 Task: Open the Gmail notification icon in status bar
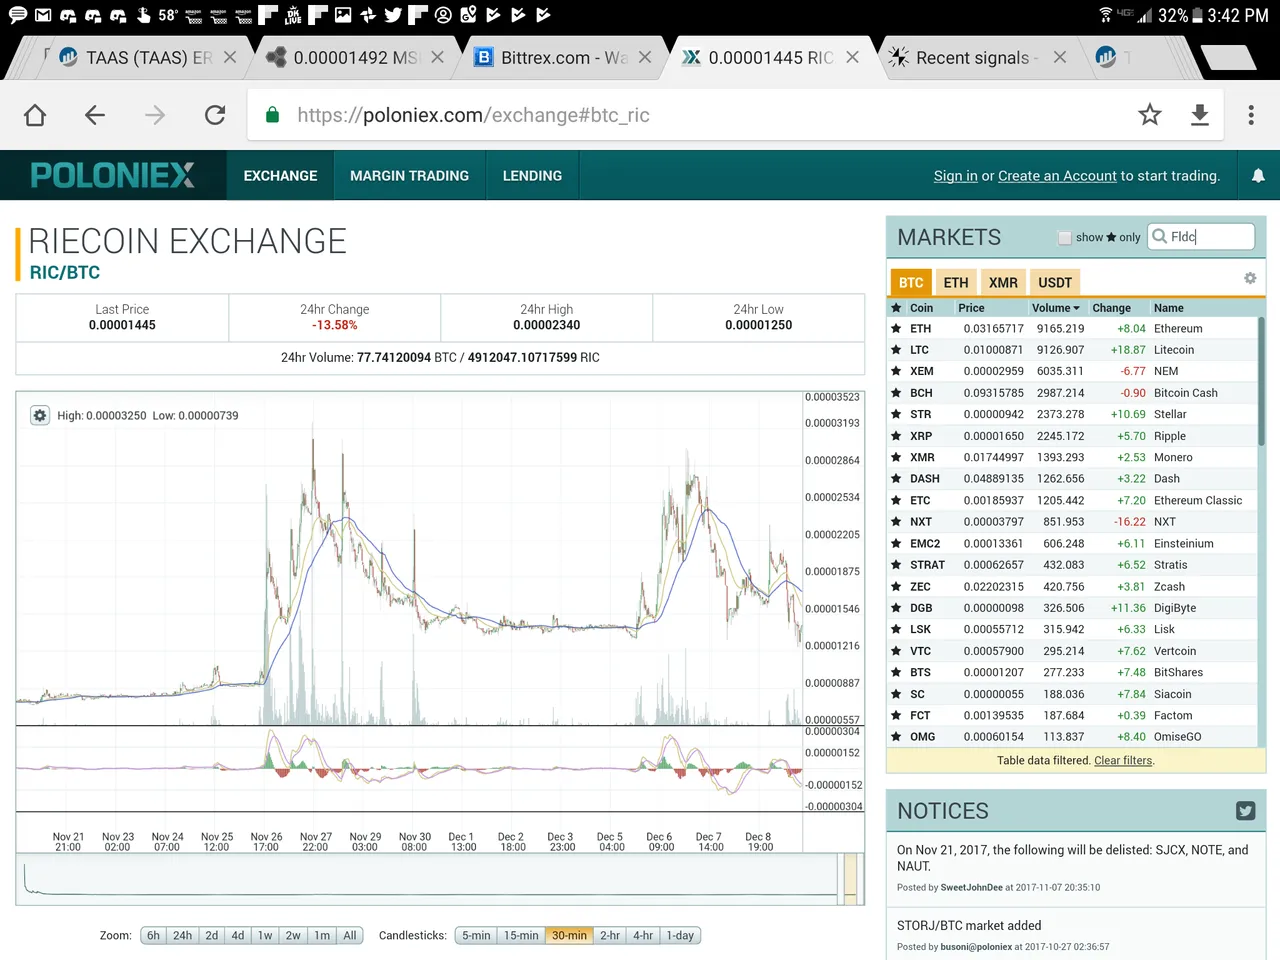(43, 15)
